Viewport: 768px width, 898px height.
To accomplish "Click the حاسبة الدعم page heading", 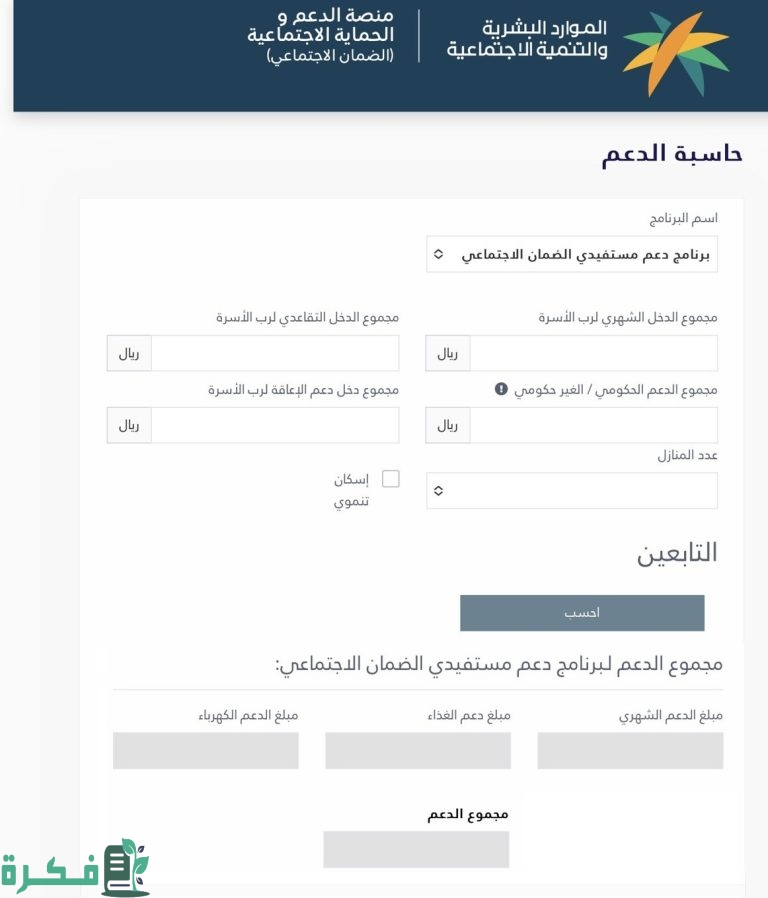I will [671, 154].
